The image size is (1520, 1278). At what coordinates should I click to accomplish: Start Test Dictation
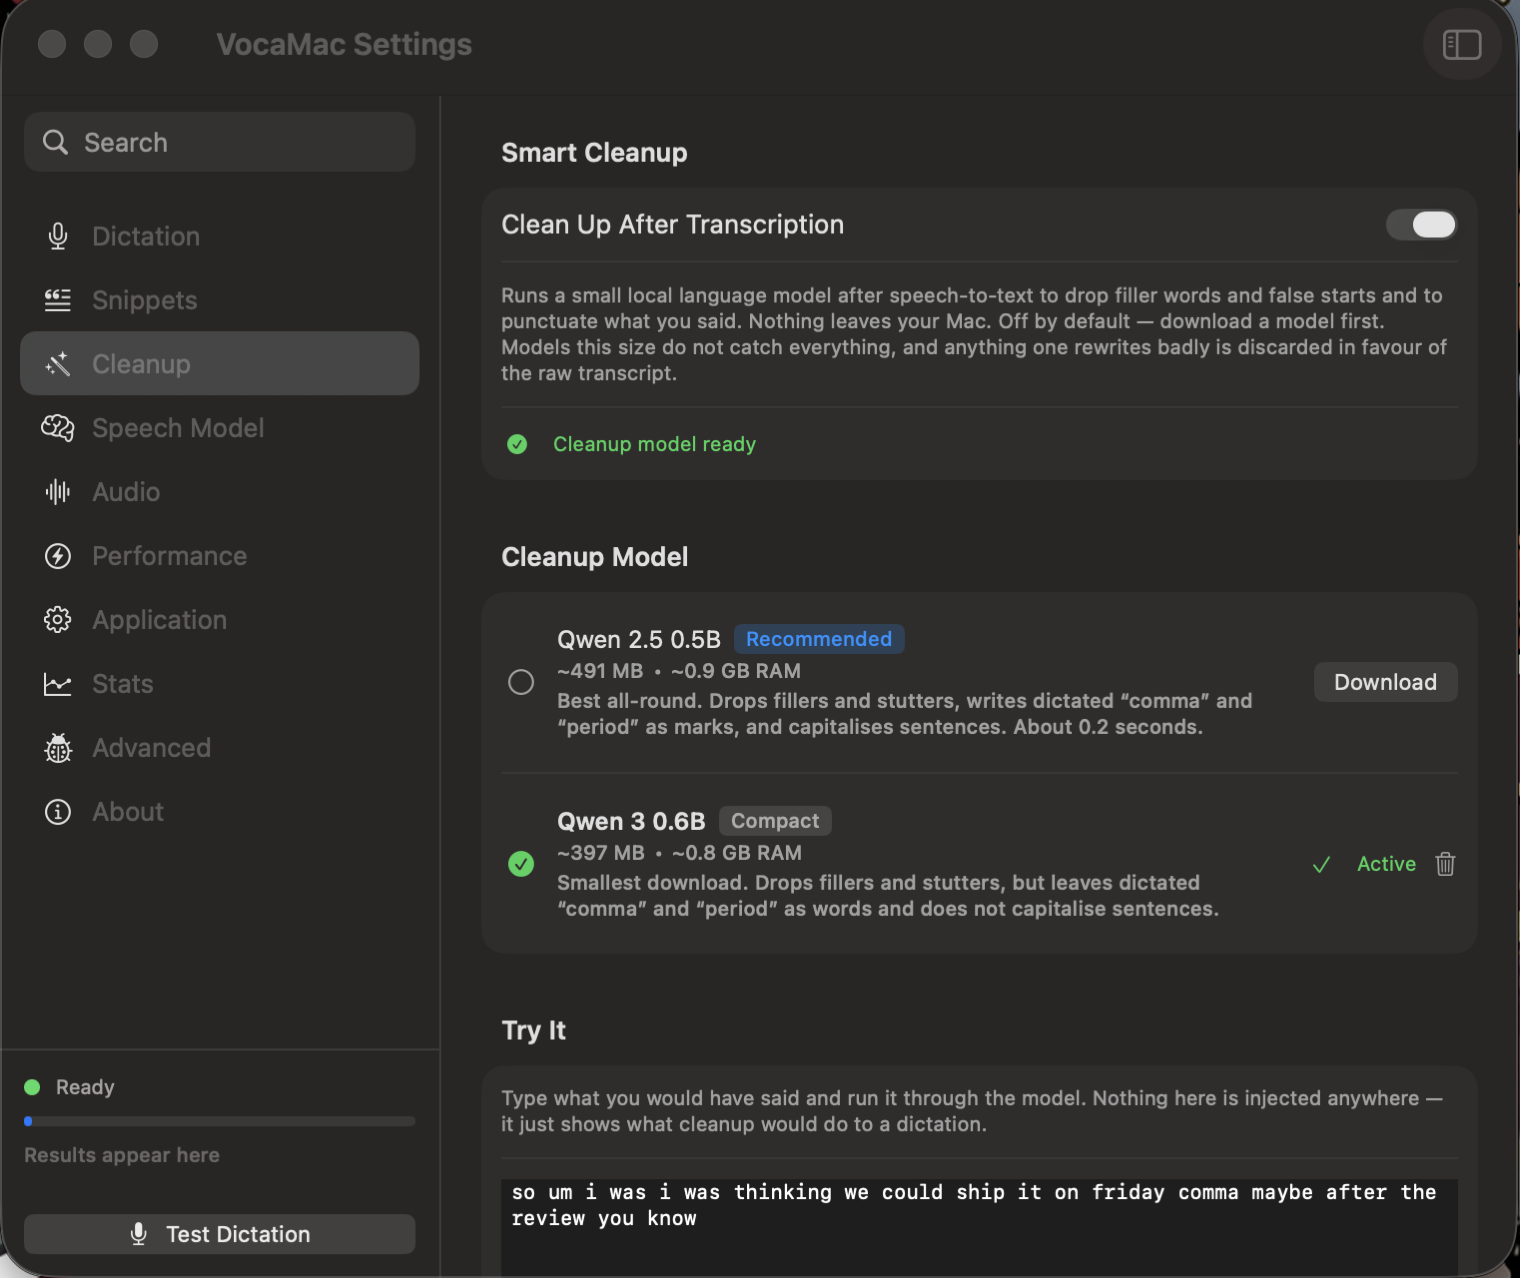(220, 1234)
